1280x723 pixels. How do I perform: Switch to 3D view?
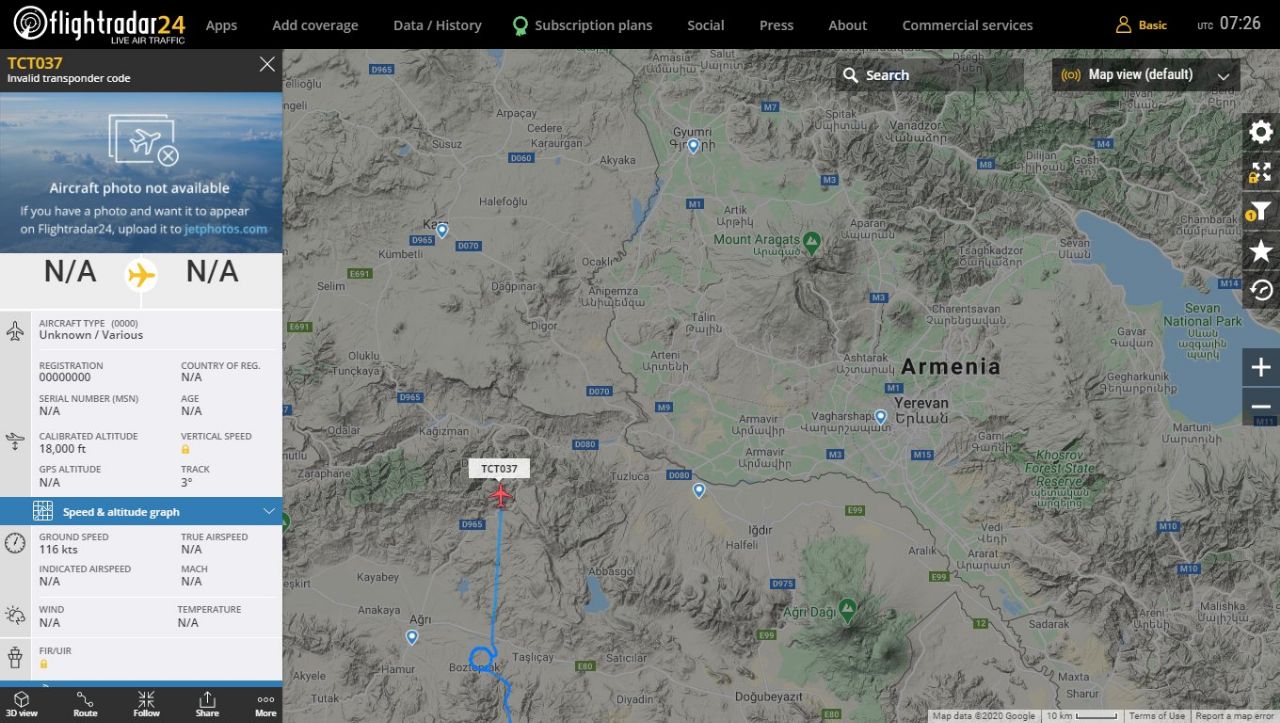pyautogui.click(x=22, y=704)
